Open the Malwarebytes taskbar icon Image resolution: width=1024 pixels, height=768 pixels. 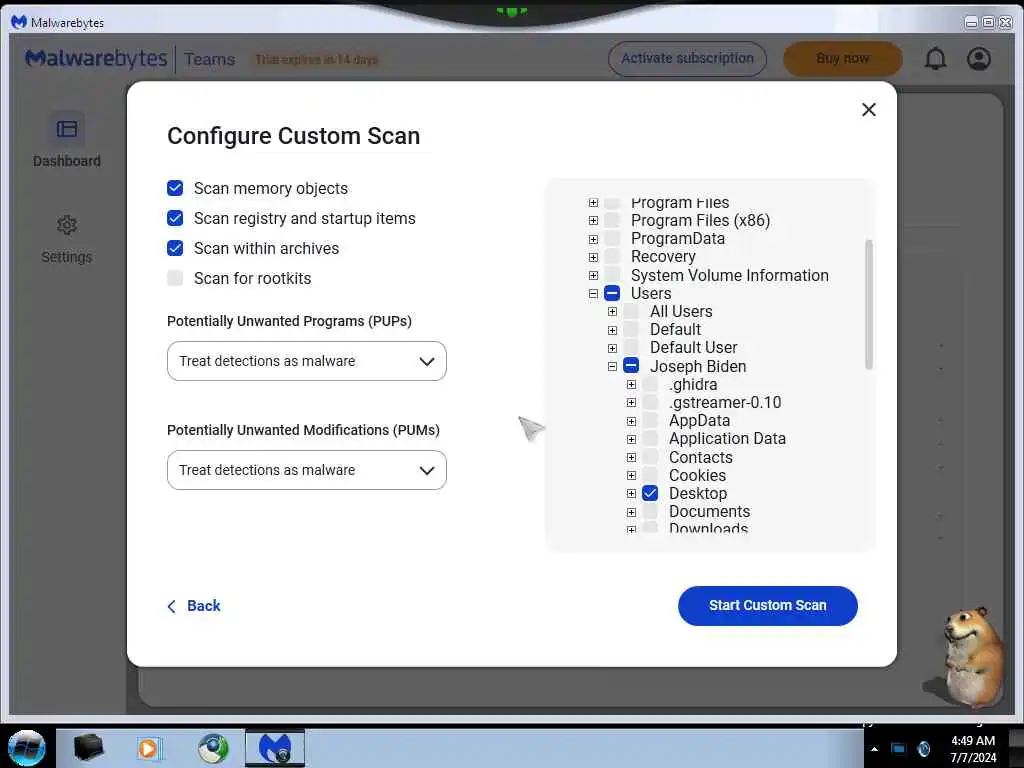click(275, 748)
